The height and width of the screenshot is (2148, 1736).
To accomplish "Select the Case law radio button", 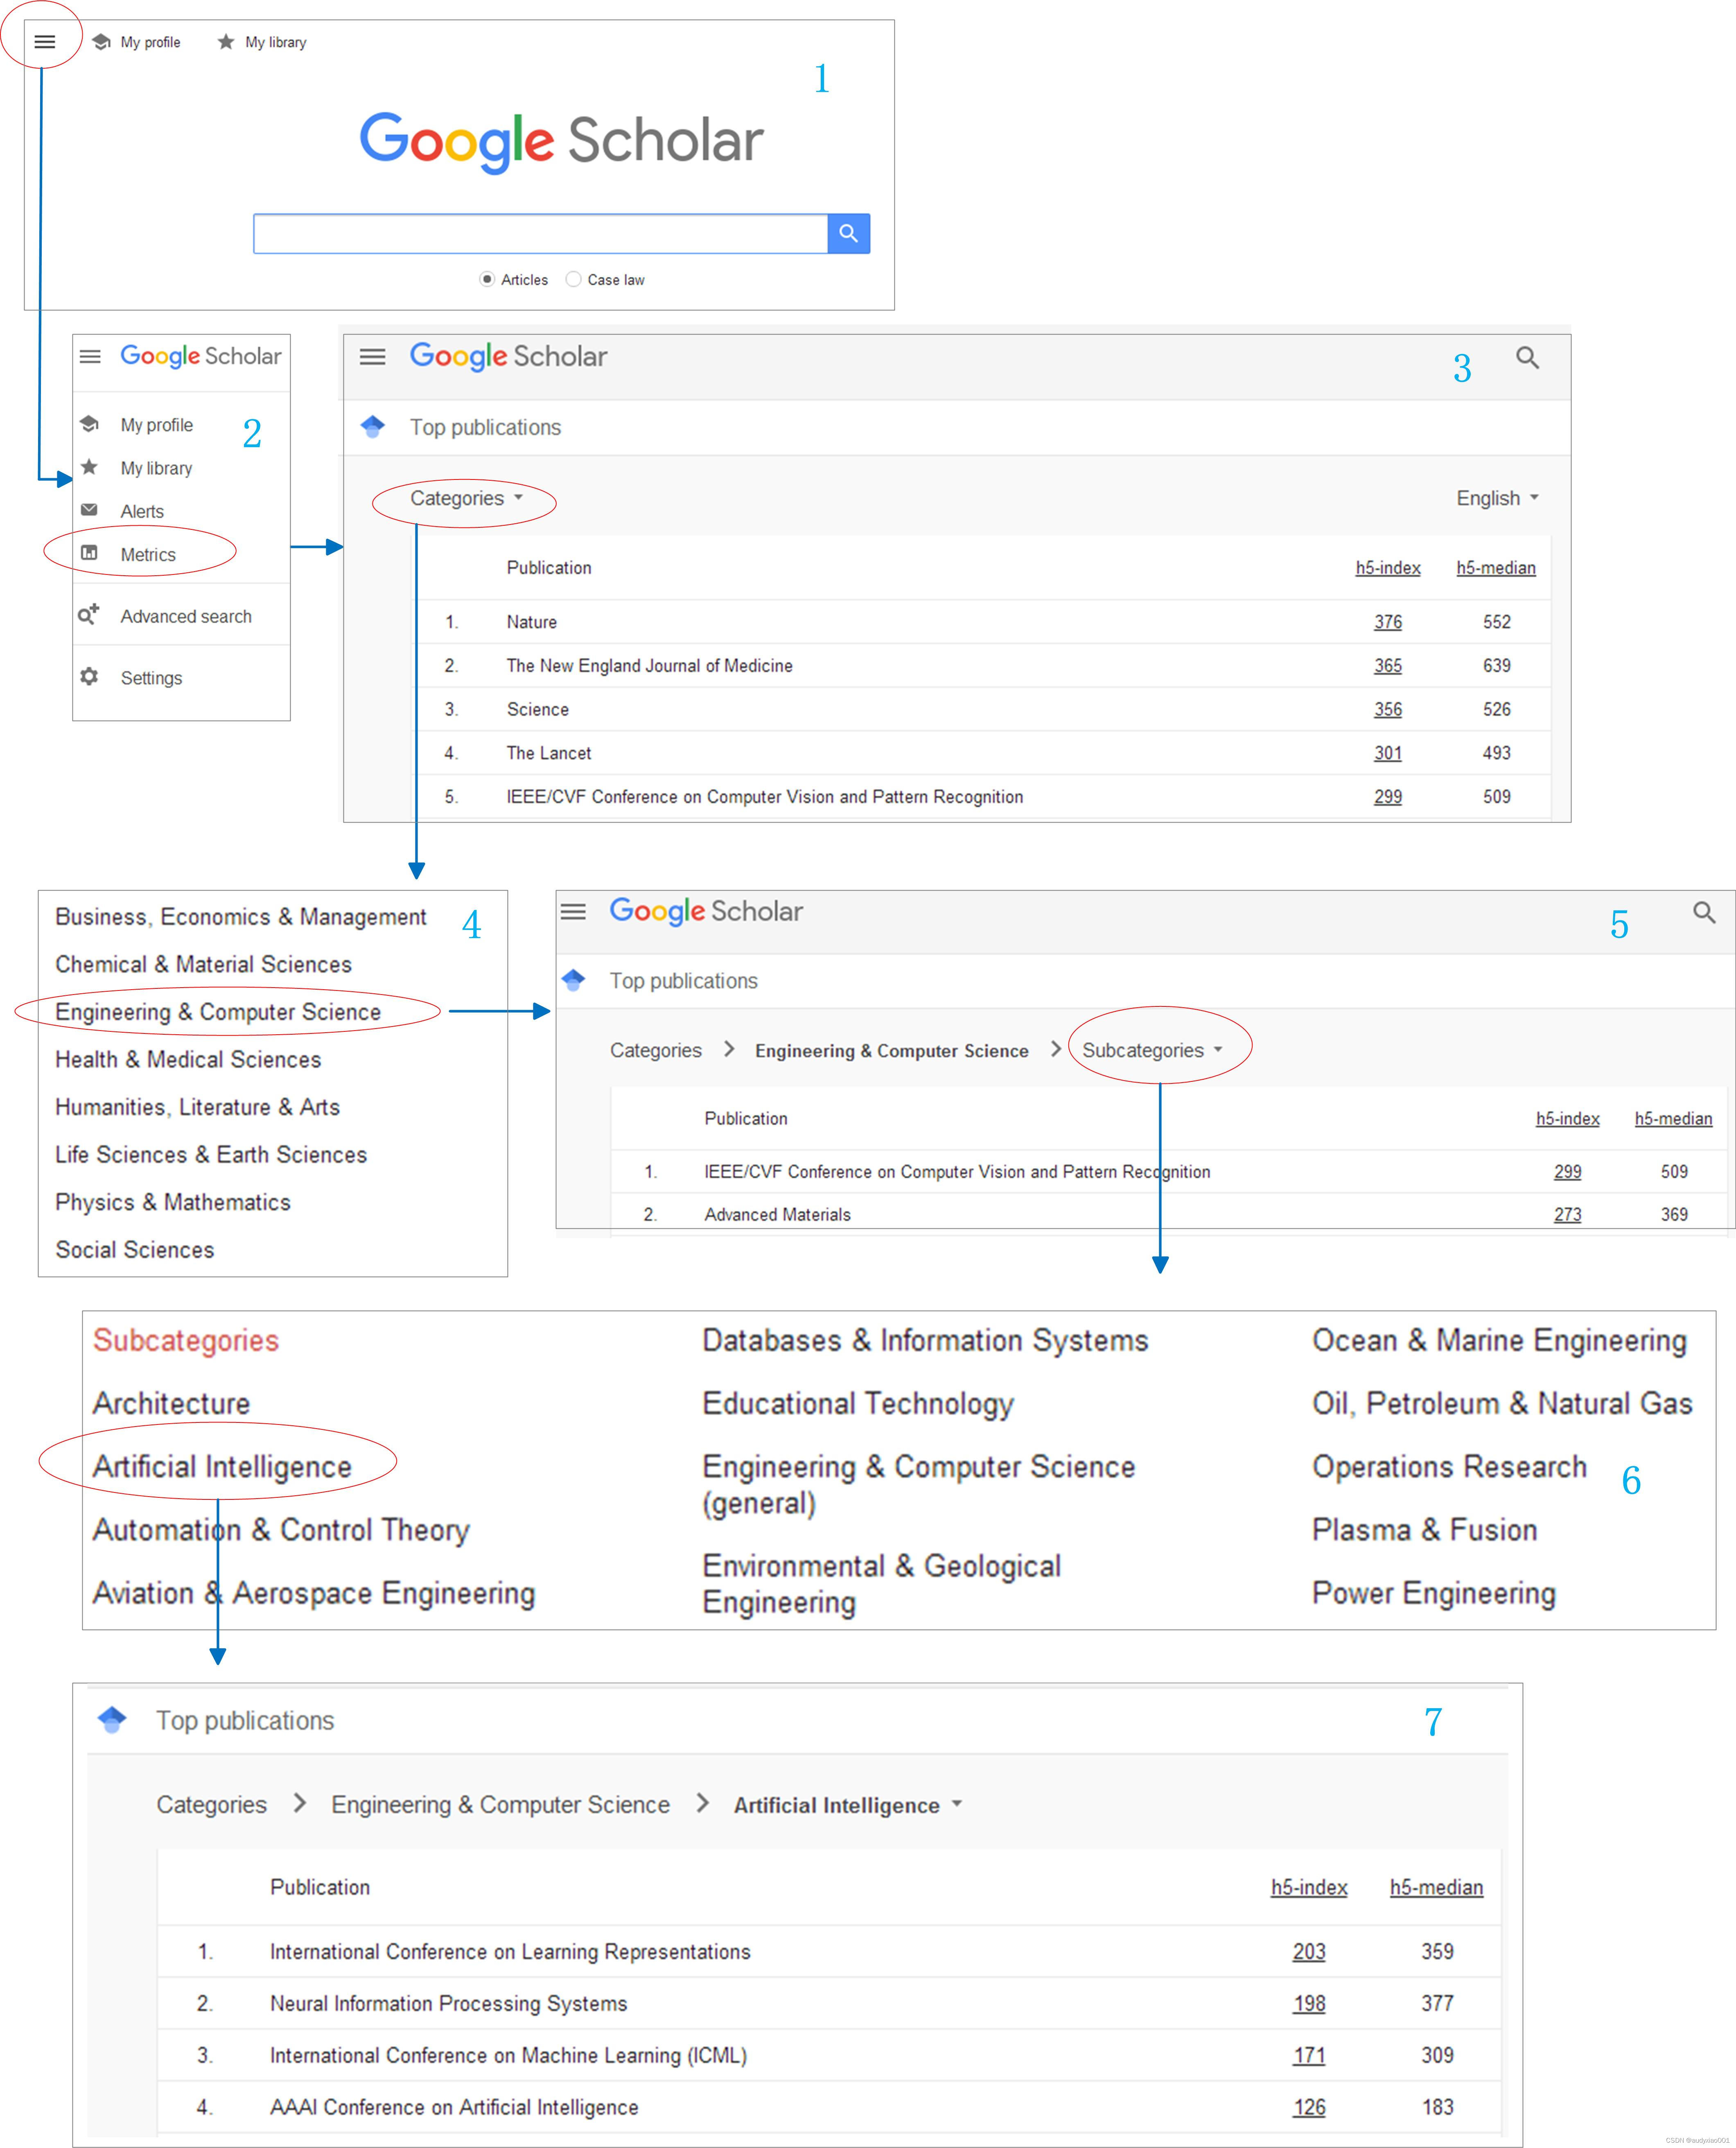I will click(573, 279).
